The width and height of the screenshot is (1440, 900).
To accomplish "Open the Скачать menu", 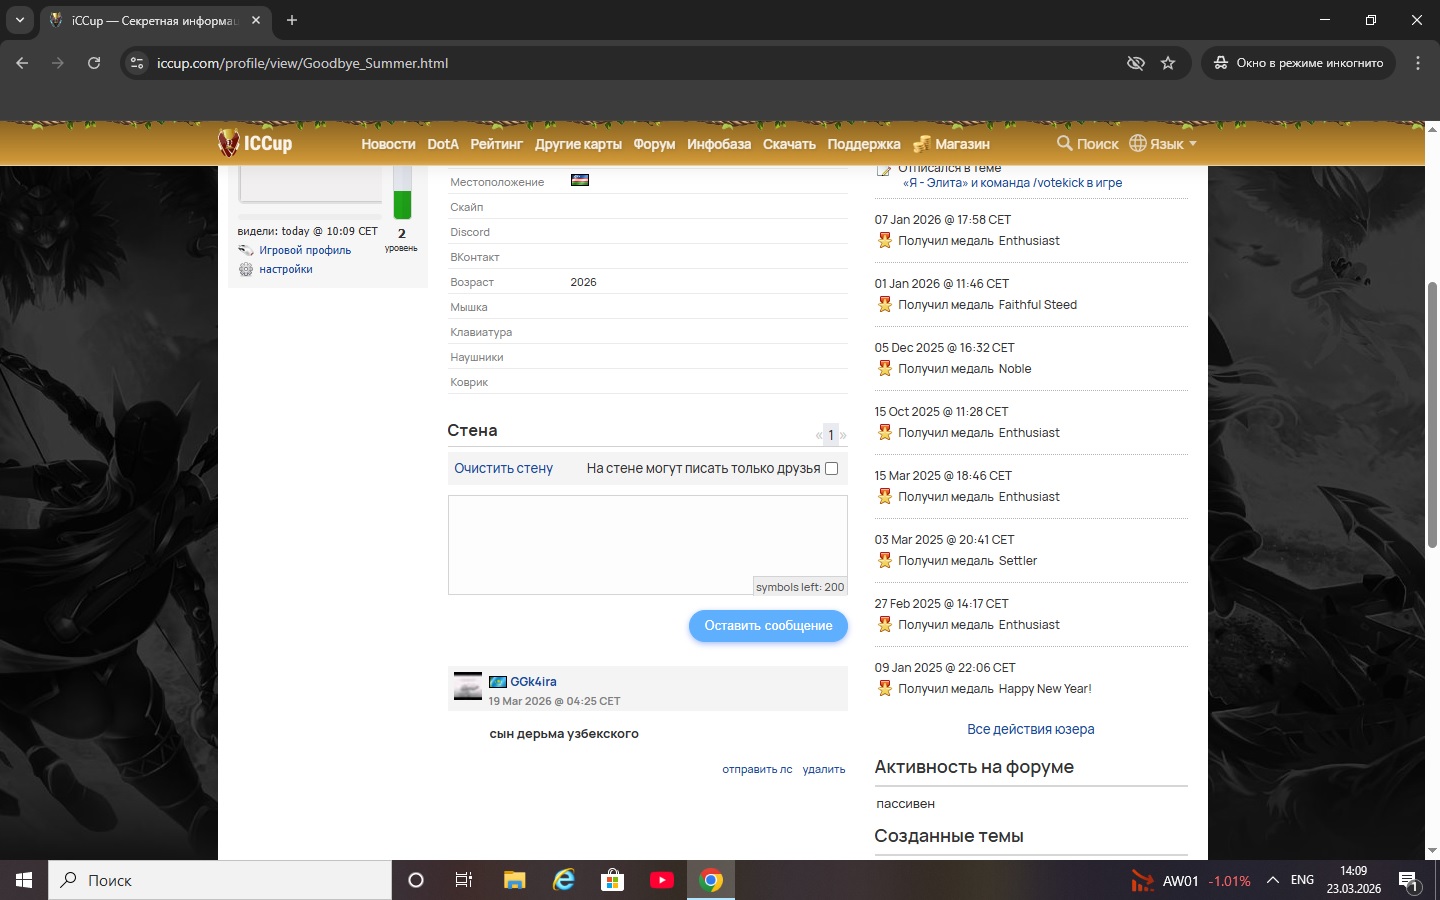I will [x=789, y=144].
